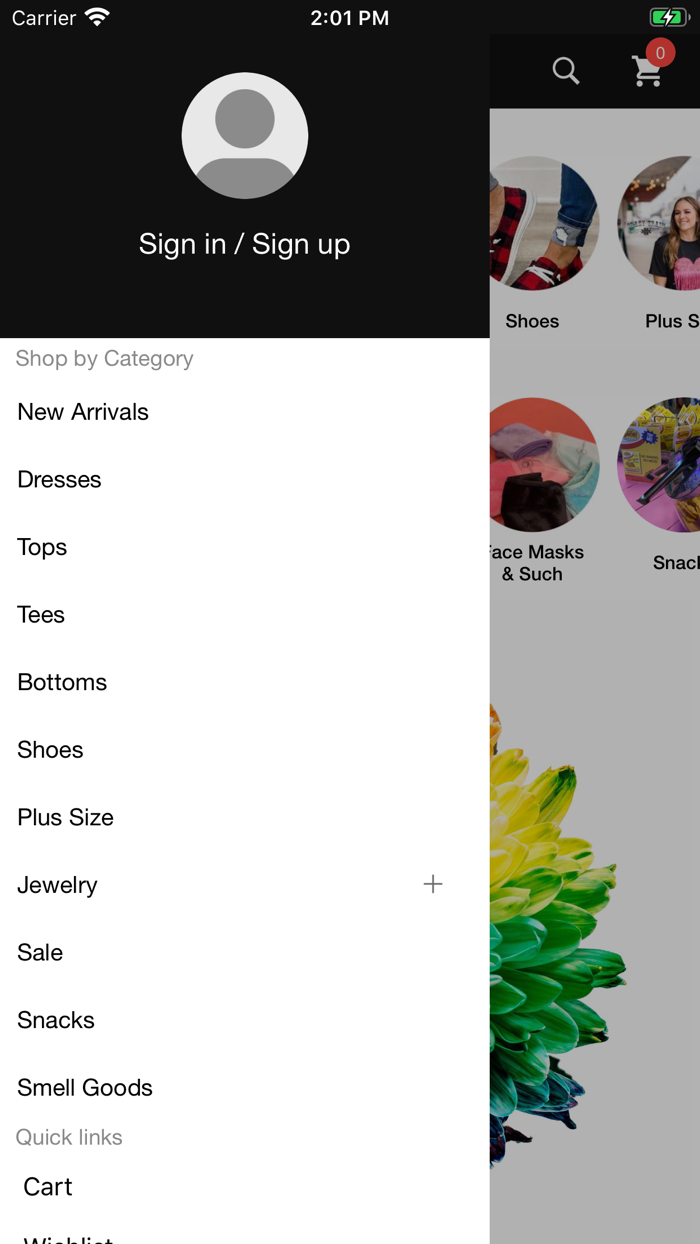Expand the Jewelry category plus icon
700x1244 pixels.
pos(433,884)
